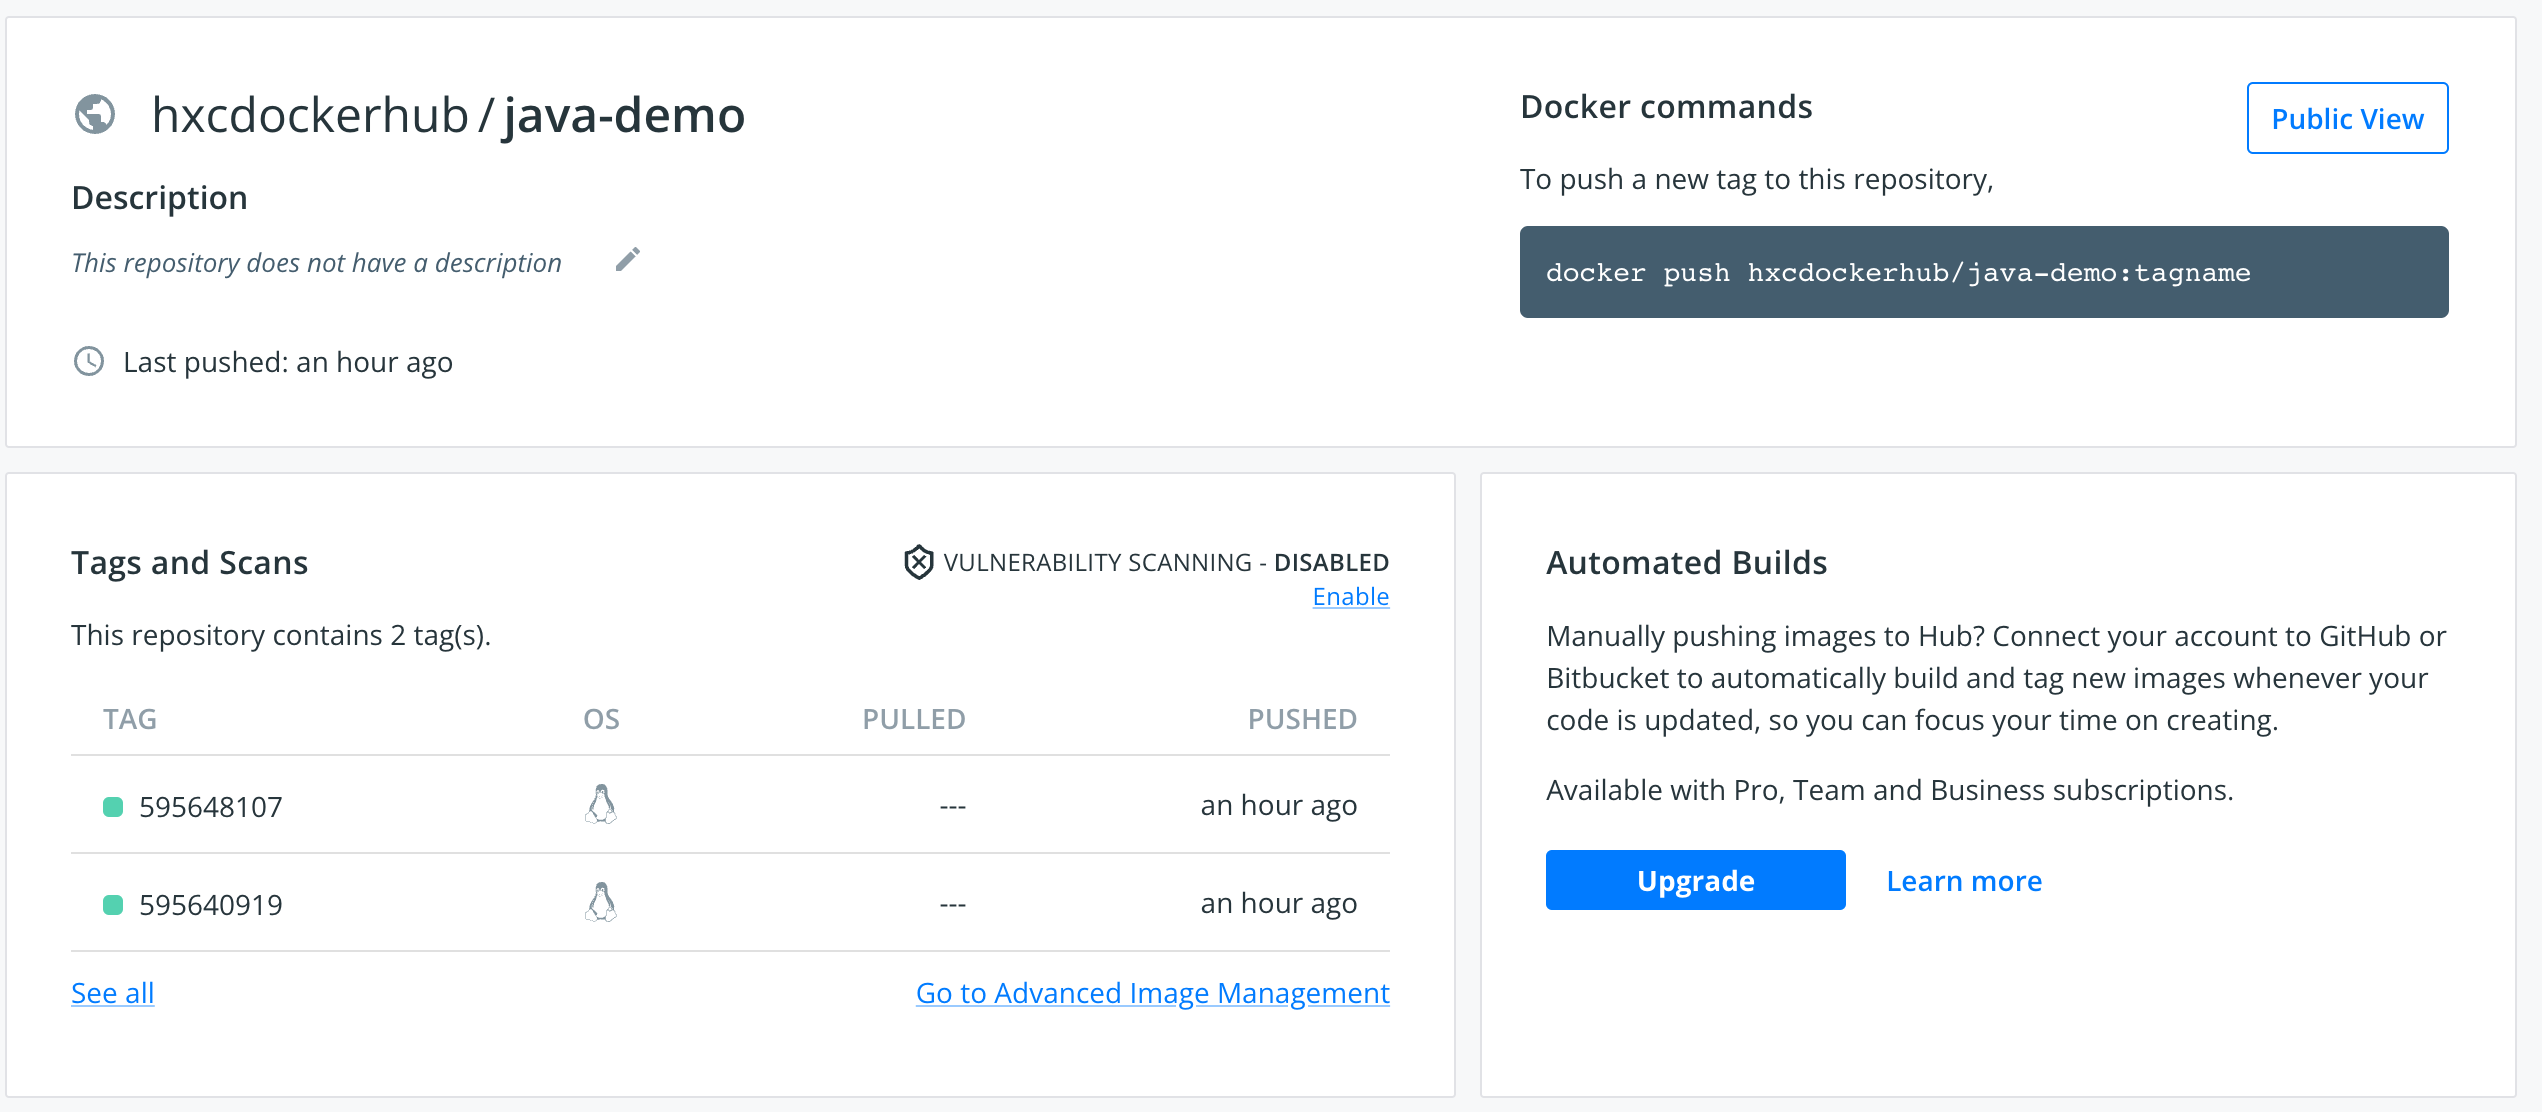This screenshot has width=2542, height=1112.
Task: Go to Advanced Image Management
Action: [x=1152, y=992]
